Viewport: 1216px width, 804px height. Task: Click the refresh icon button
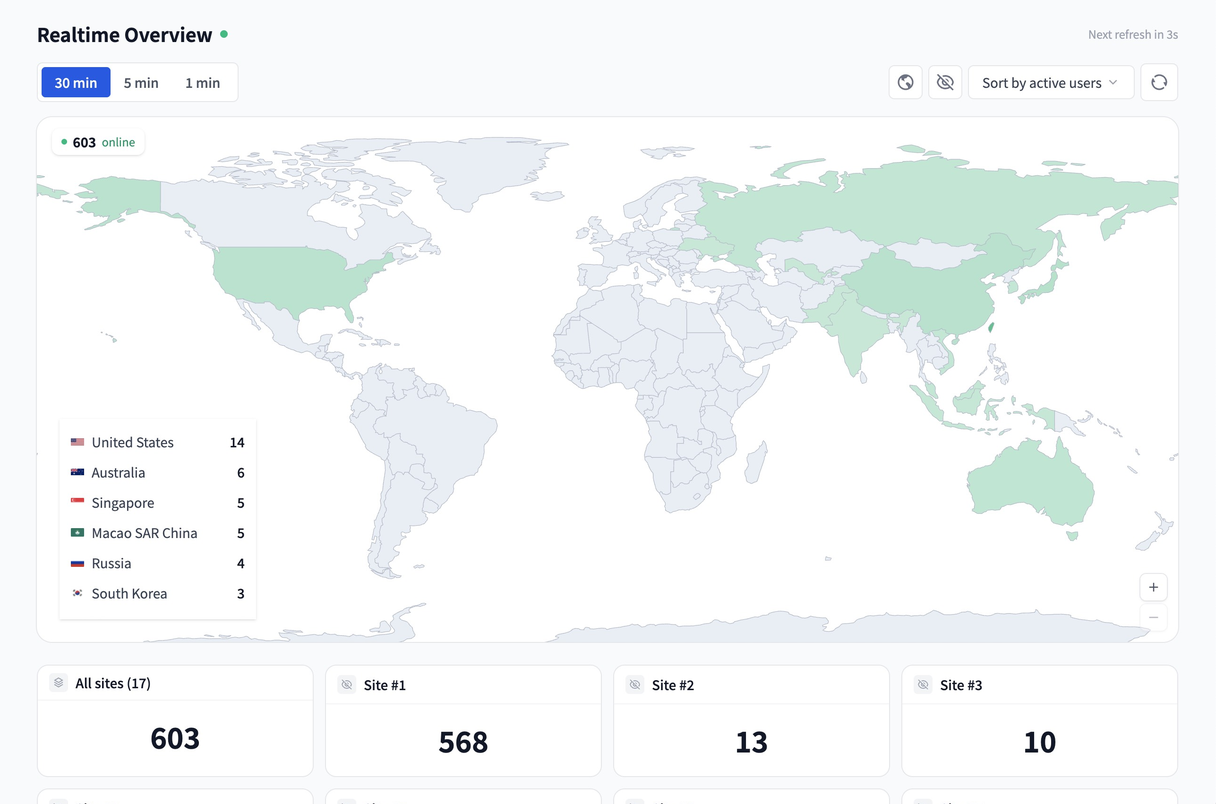point(1159,82)
